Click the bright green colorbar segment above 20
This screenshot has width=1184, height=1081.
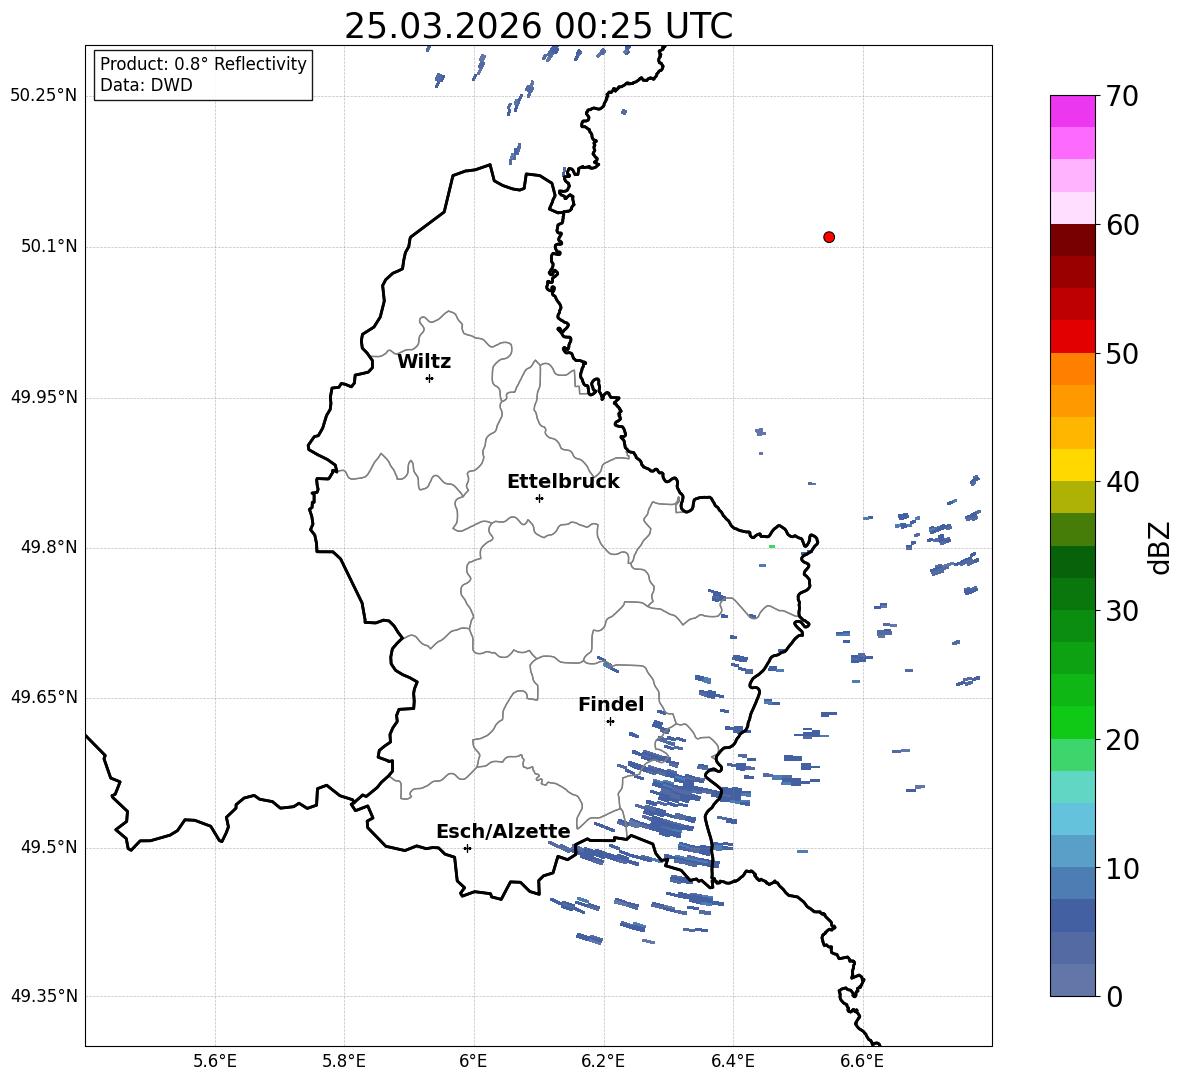[1073, 723]
